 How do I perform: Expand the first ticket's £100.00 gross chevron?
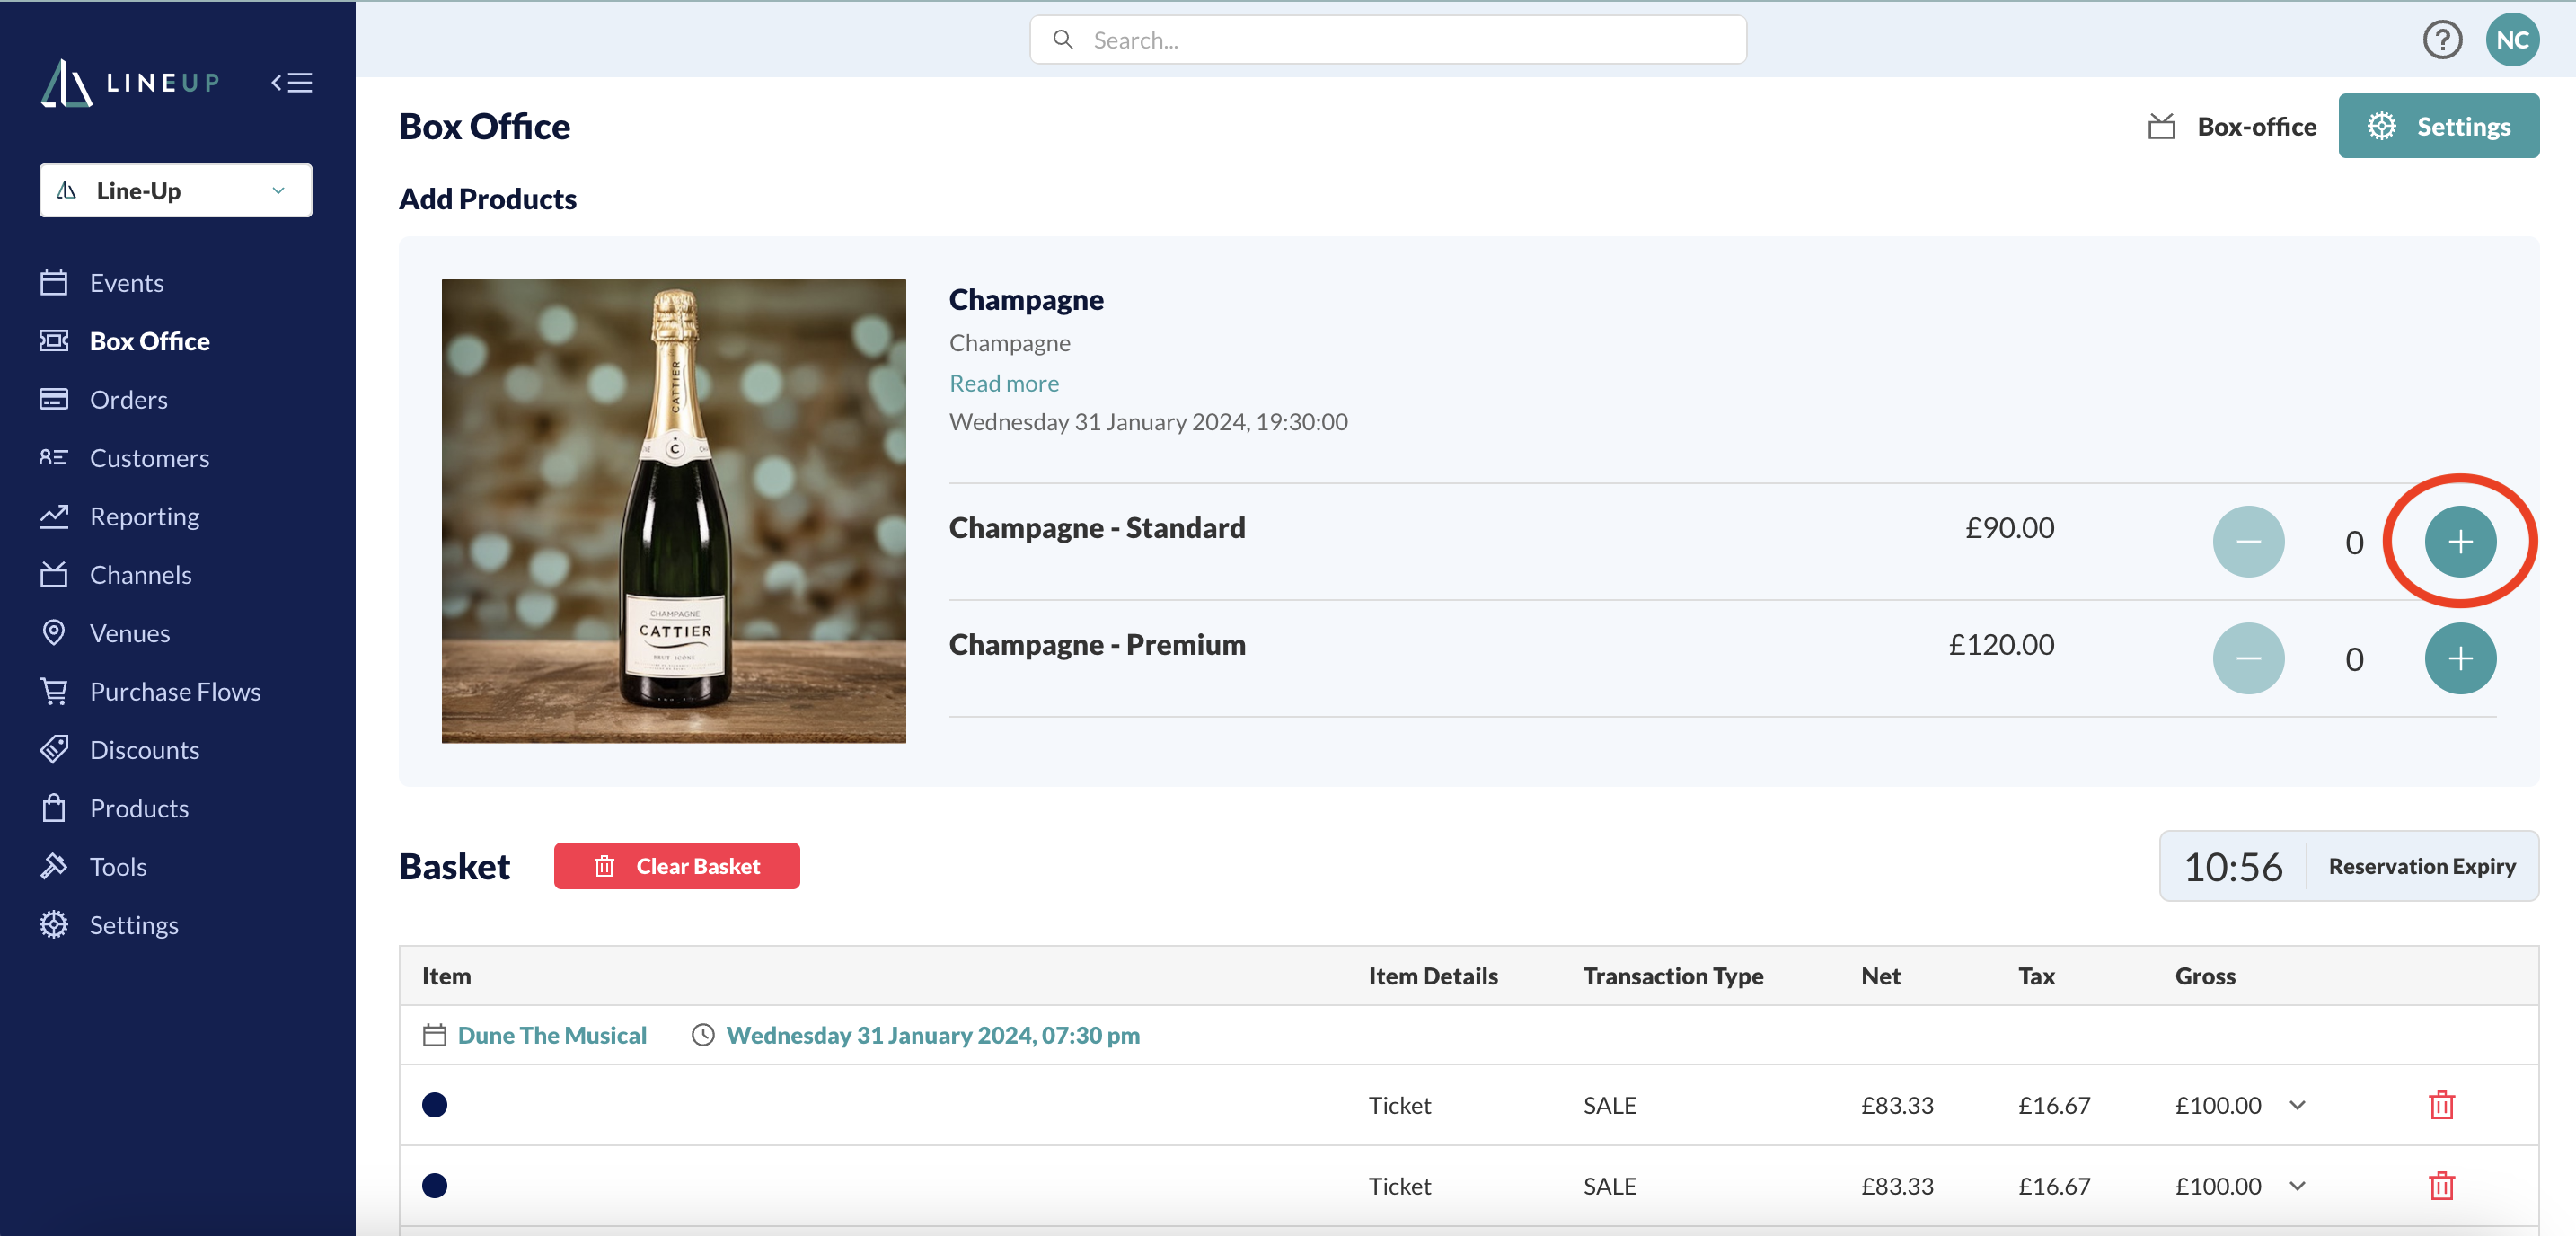click(x=2297, y=1105)
